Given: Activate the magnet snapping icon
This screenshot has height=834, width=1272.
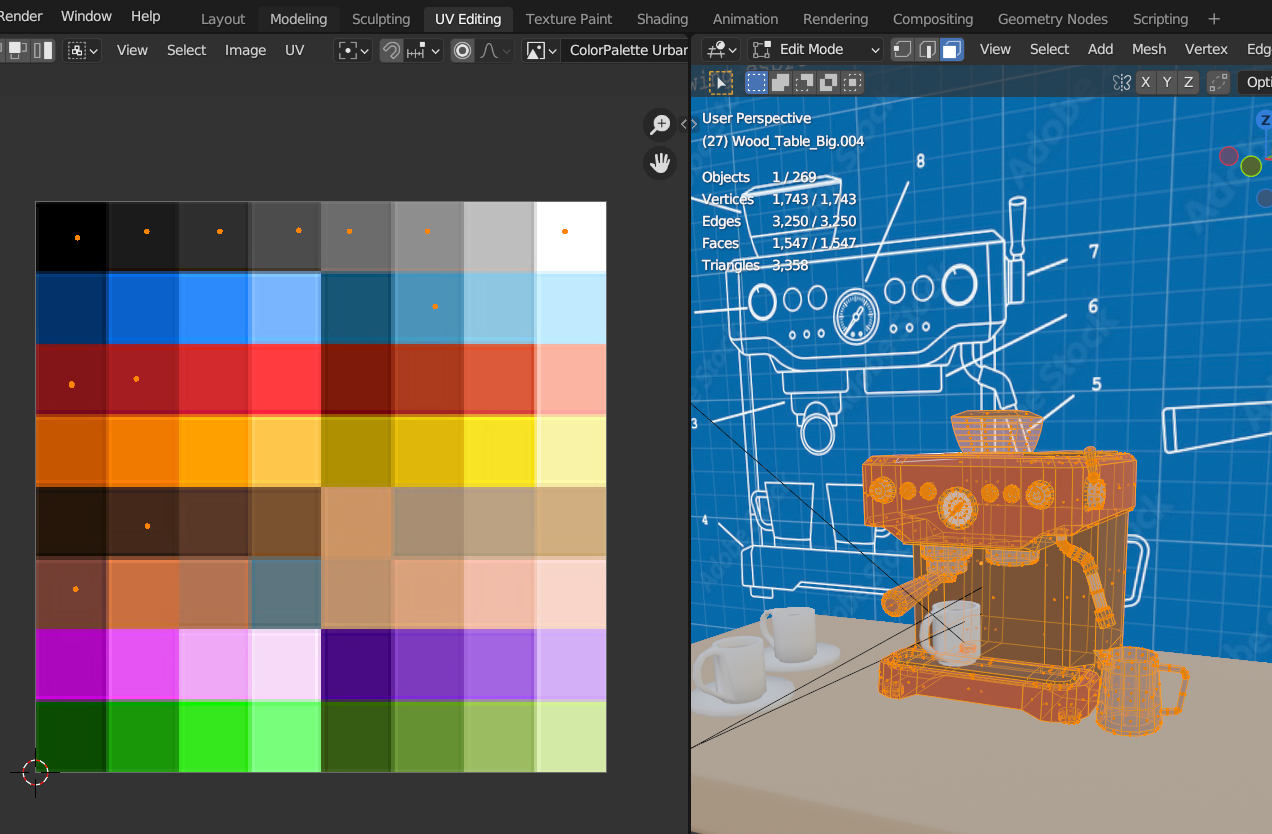Looking at the screenshot, I should [391, 49].
